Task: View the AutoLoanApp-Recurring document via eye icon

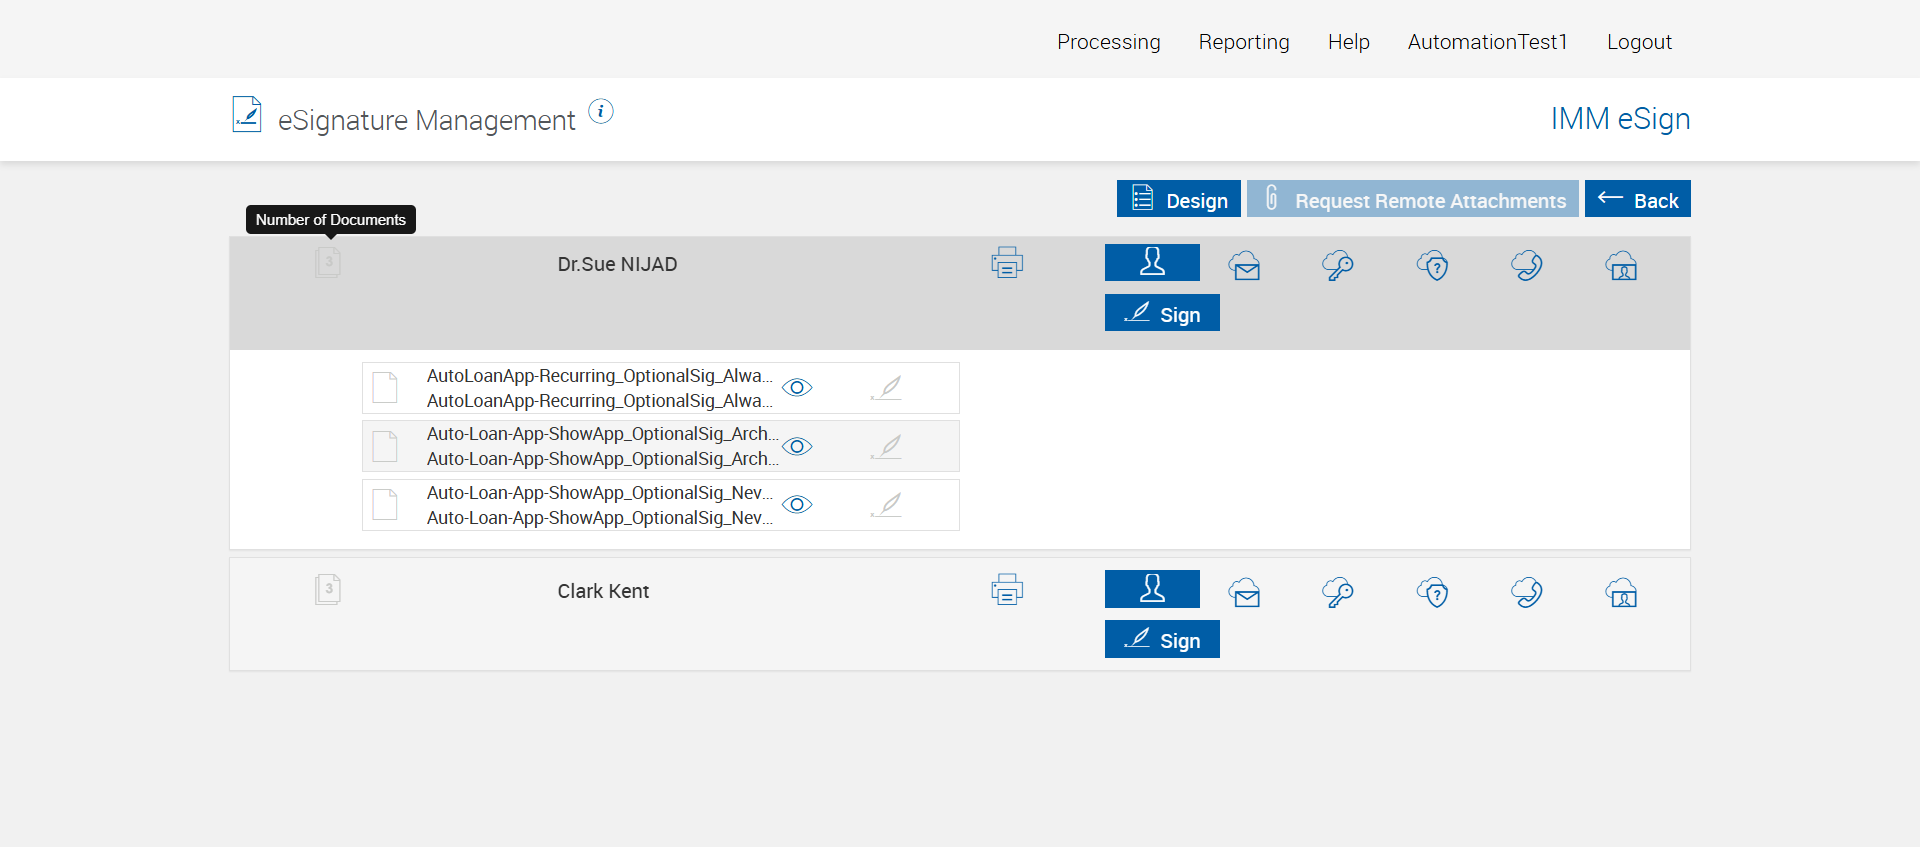Action: 797,388
